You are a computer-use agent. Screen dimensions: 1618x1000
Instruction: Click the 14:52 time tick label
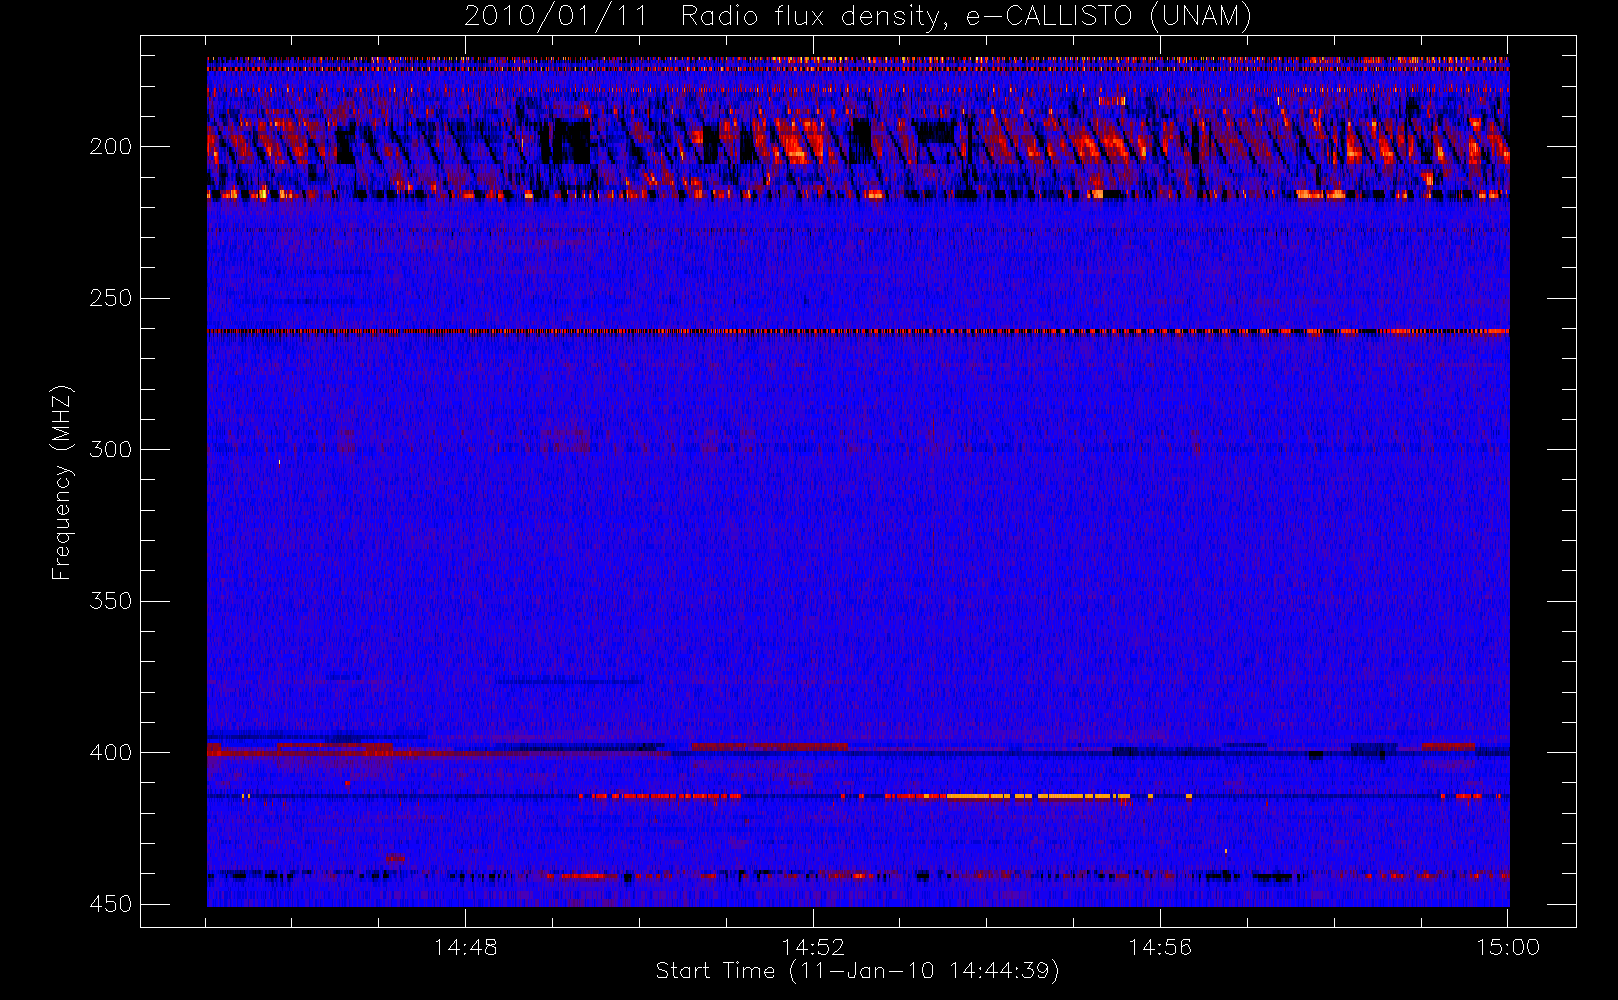pos(813,947)
